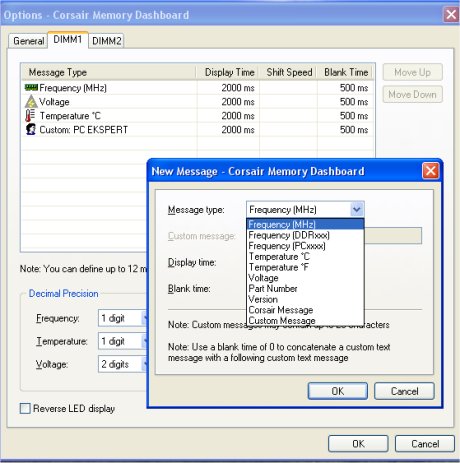Enable Reverse LED display checkbox
Image resolution: width=460 pixels, height=463 pixels.
pyautogui.click(x=25, y=408)
